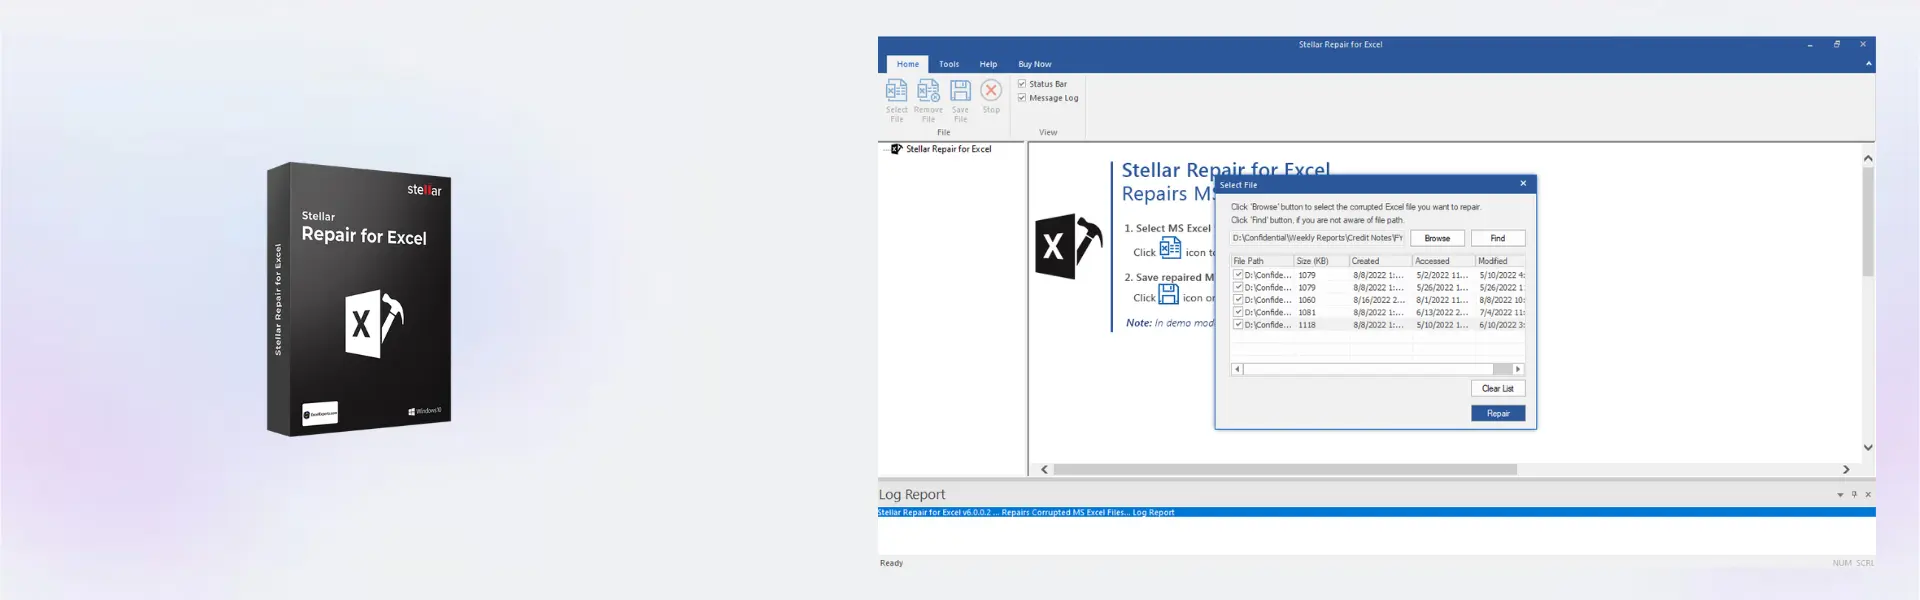The width and height of the screenshot is (1920, 600).
Task: Click the Browse button
Action: (x=1437, y=238)
